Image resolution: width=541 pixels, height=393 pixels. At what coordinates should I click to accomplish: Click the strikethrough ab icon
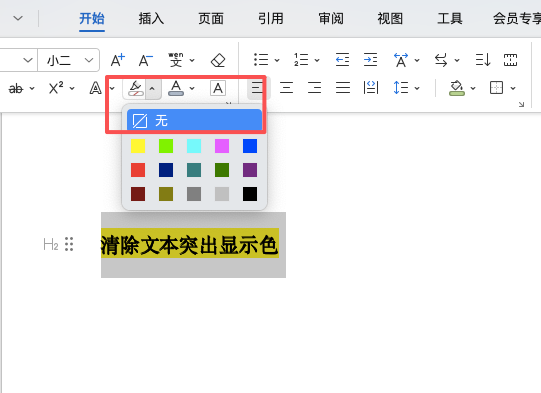[x=16, y=89]
